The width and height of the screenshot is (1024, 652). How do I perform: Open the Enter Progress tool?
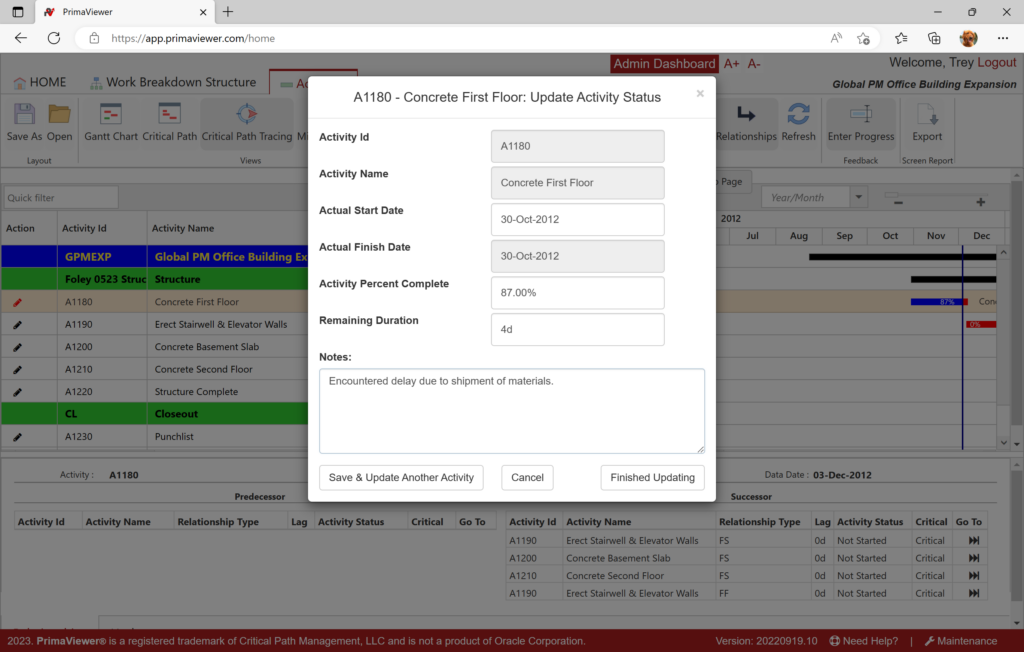(860, 115)
